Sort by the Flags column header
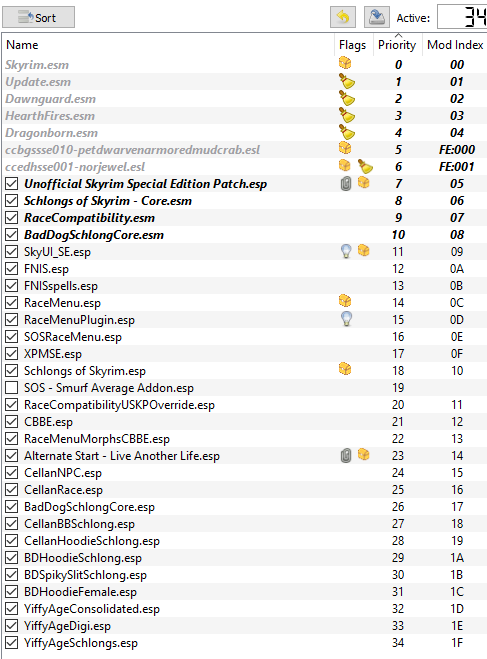 coord(353,45)
